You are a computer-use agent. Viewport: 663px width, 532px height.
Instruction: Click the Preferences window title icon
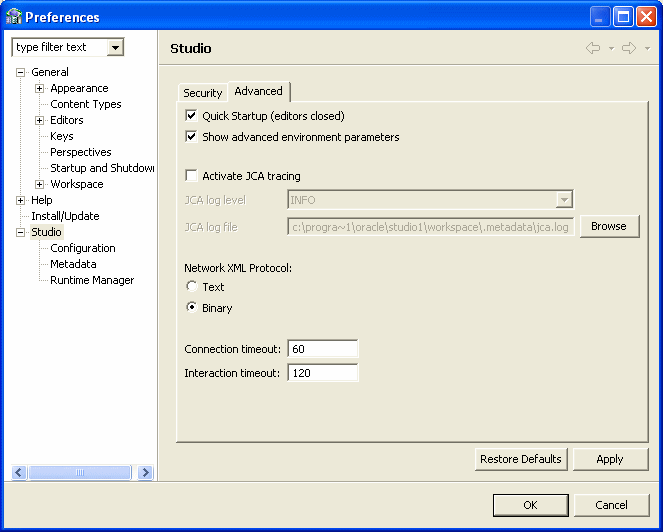[x=13, y=16]
